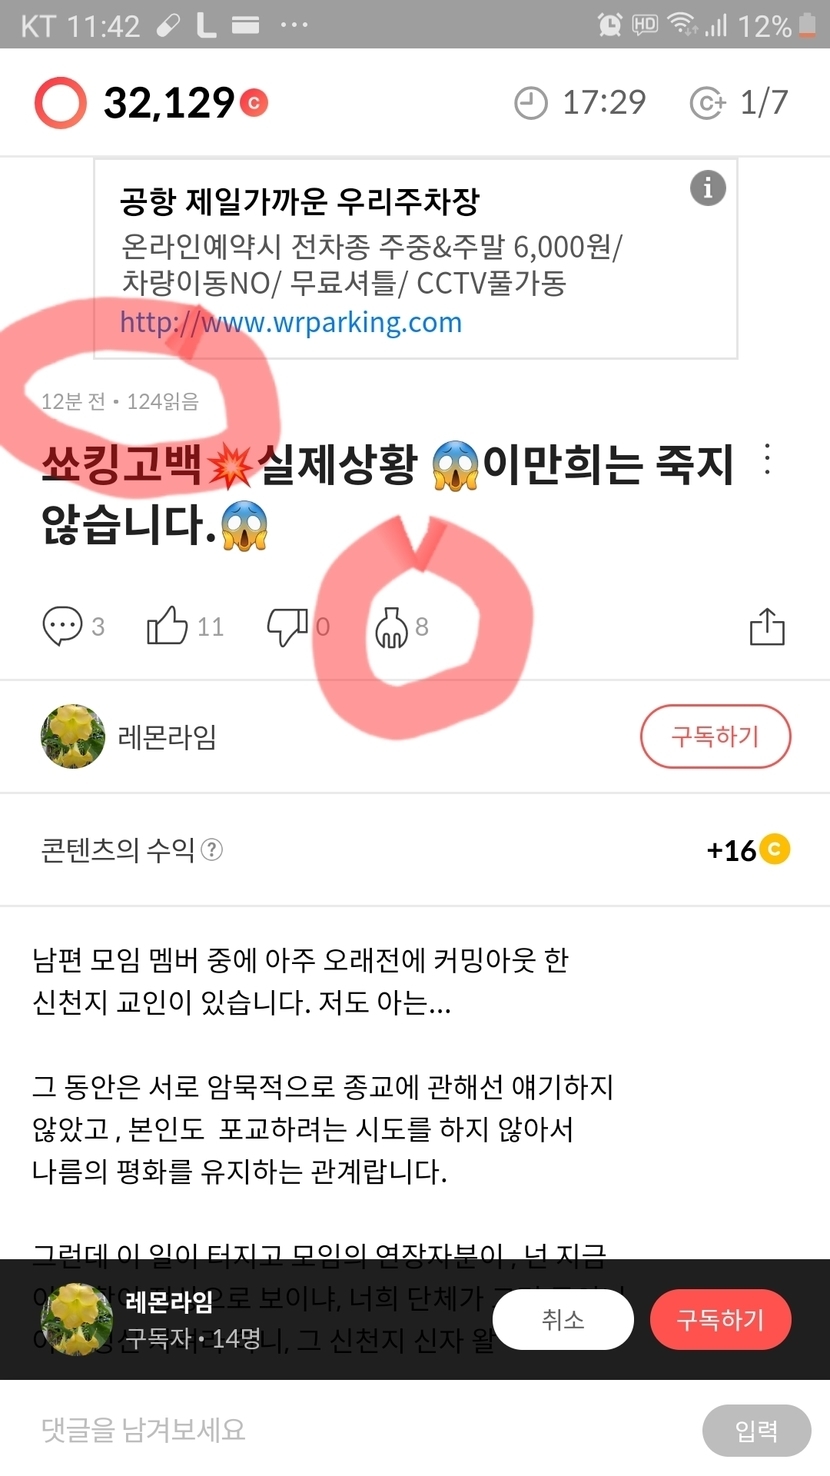Tap the content revenue help question icon
This screenshot has height=1476, width=830.
coord(212,850)
